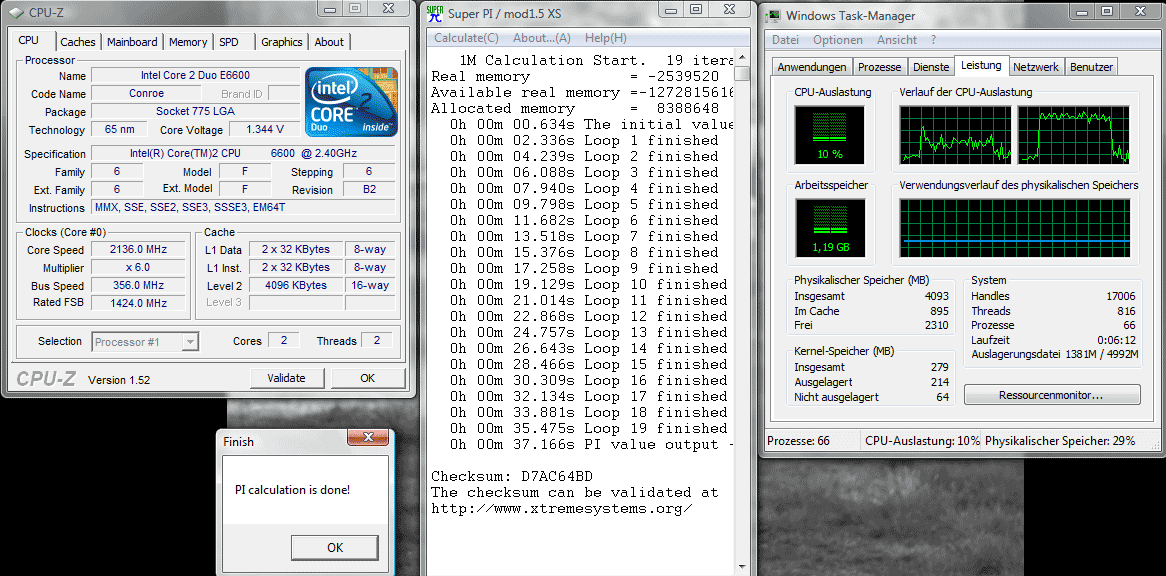Open the Ansicht menu in Task-Manager

[897, 40]
